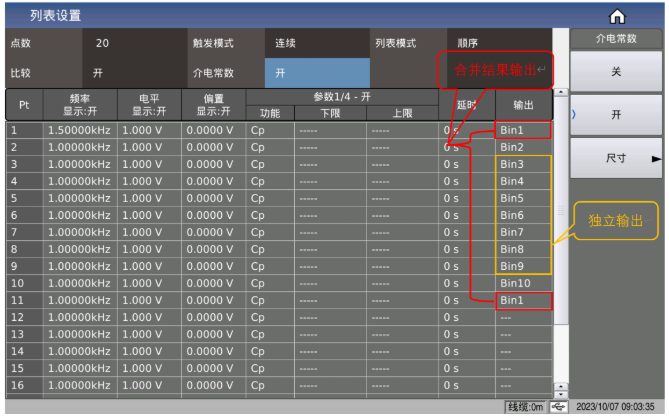Select Bin1 output cell in row 11
The image size is (669, 419).
(x=524, y=300)
